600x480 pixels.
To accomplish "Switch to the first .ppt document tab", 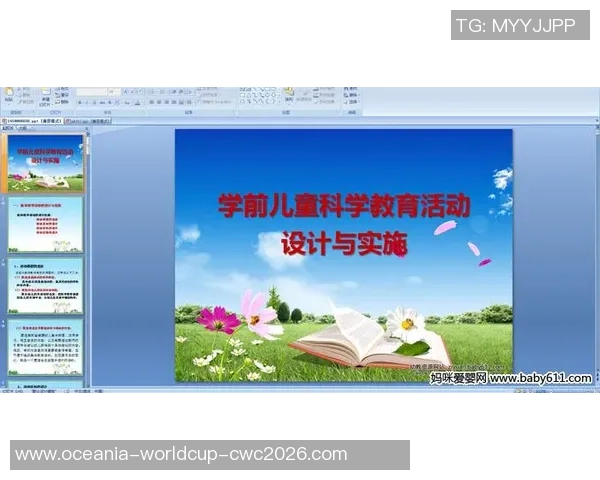I will [x=32, y=121].
